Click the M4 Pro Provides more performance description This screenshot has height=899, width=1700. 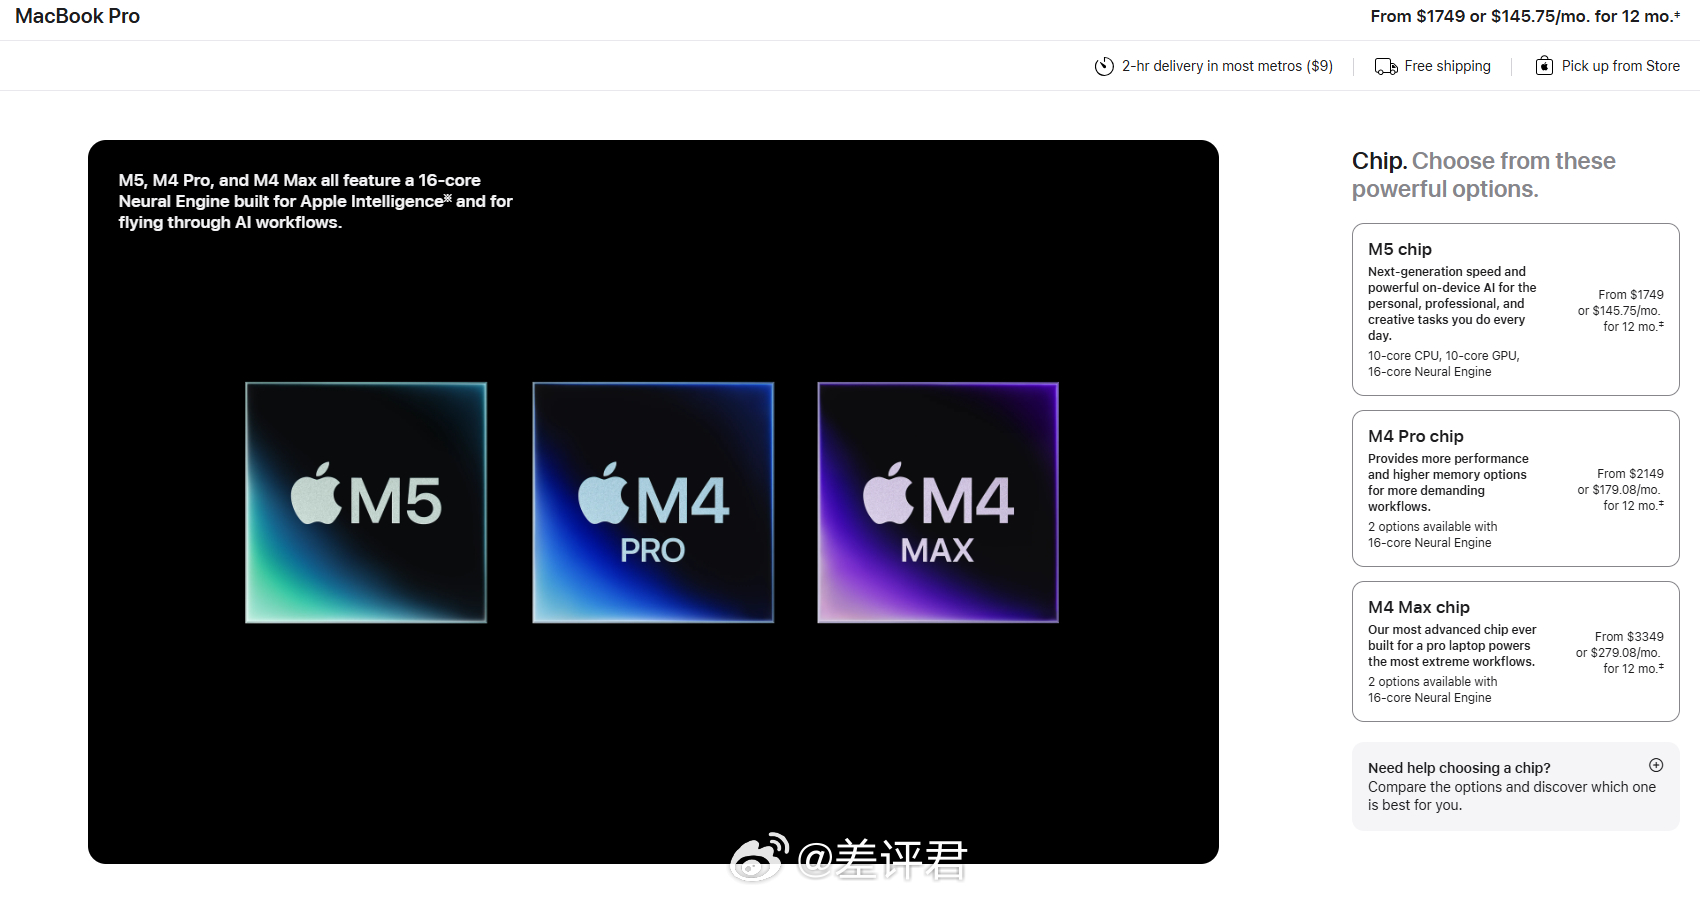tap(1448, 483)
